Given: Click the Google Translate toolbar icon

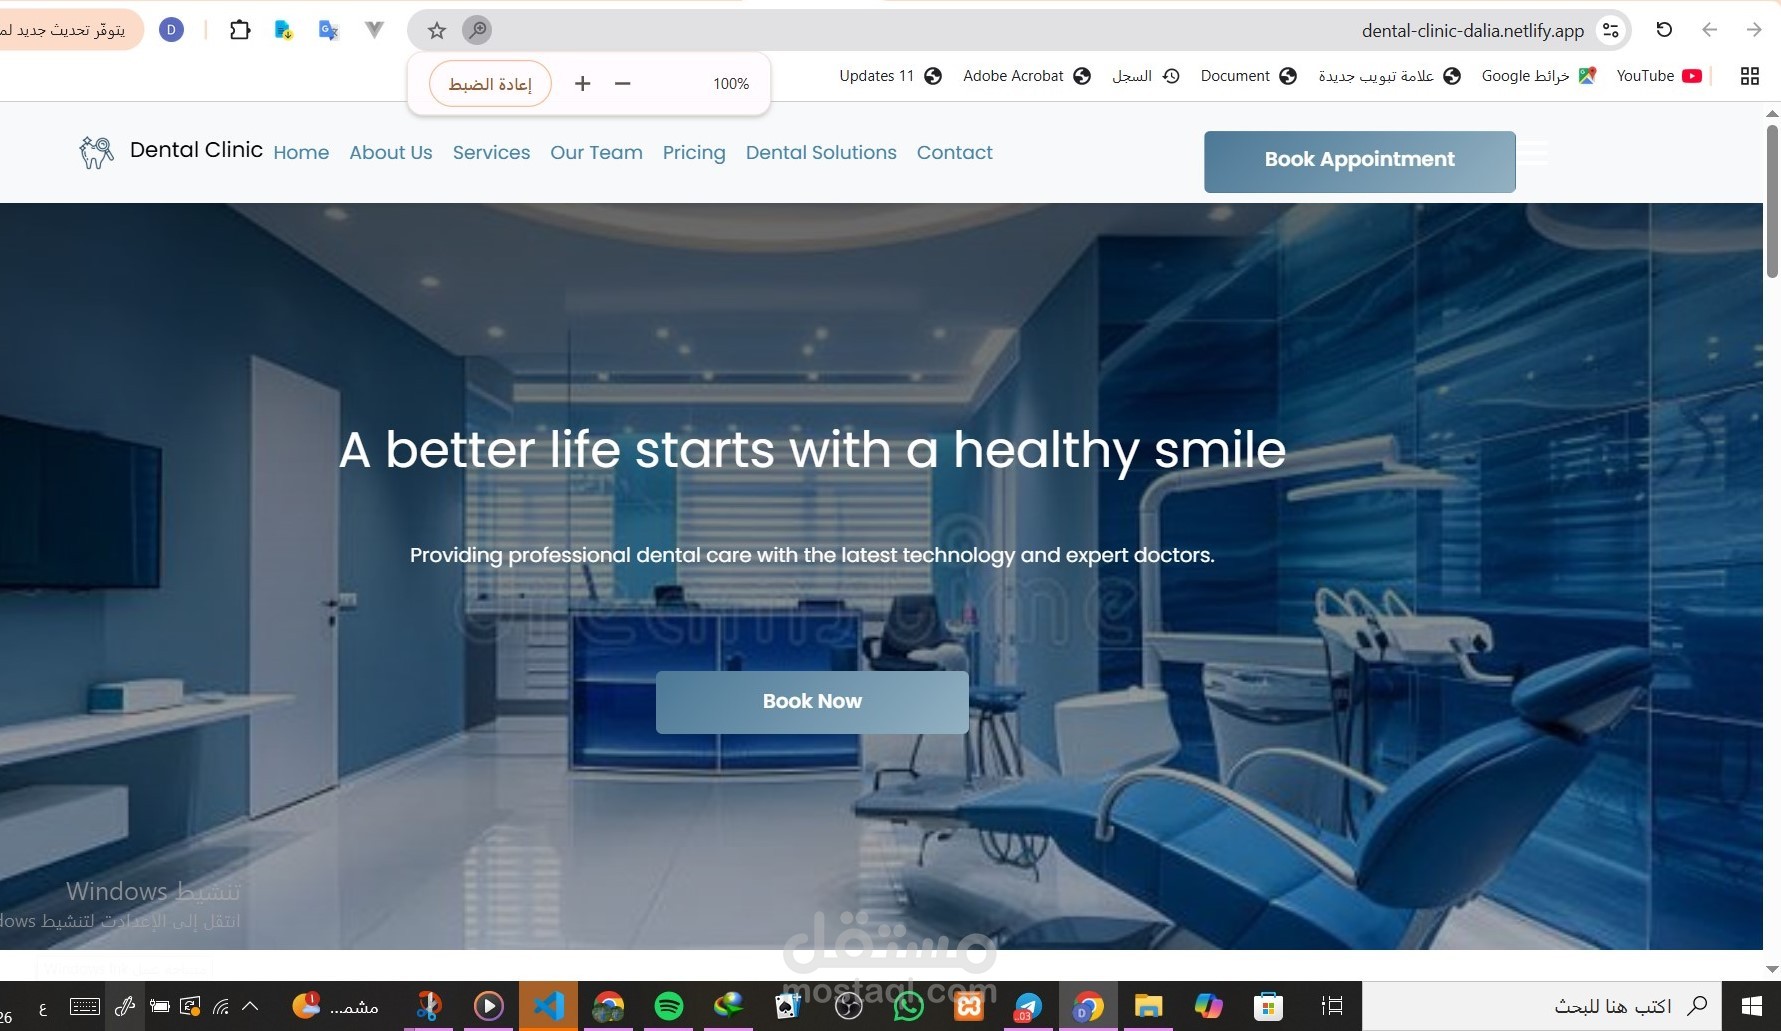Looking at the screenshot, I should [328, 30].
